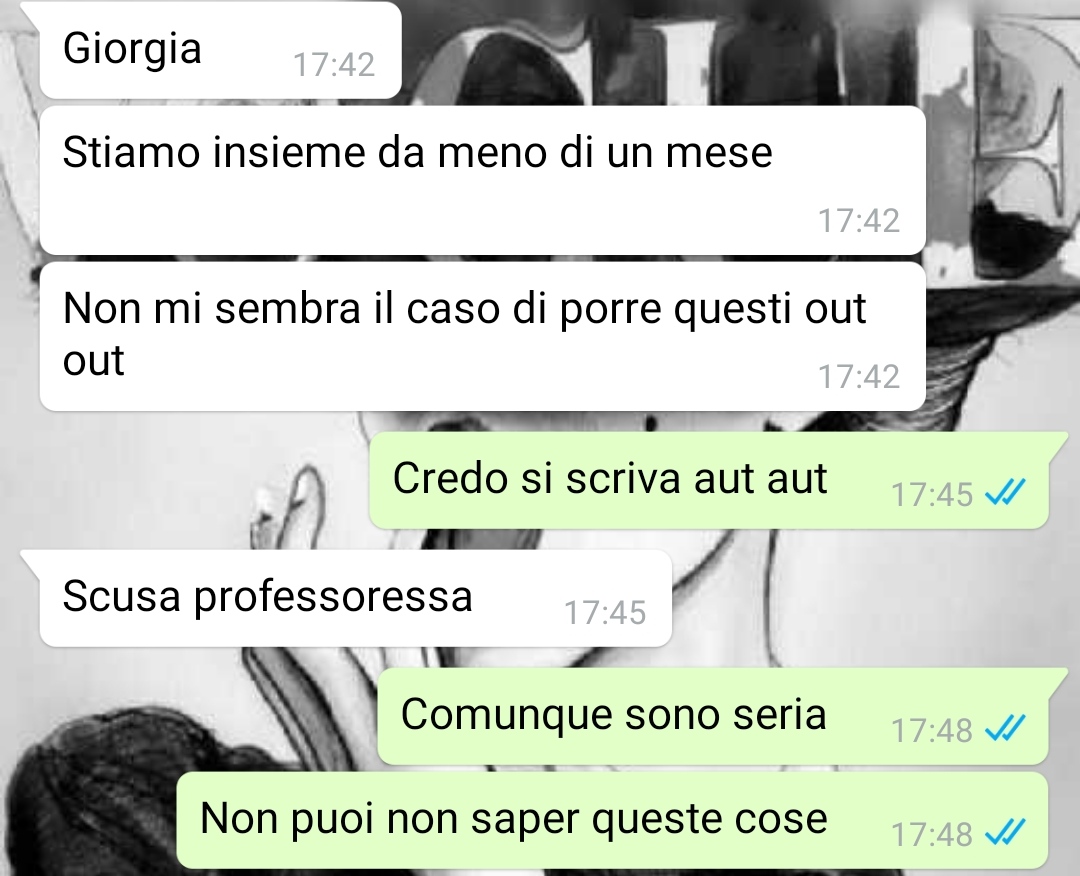The image size is (1080, 876).
Task: Select the 'Comunque sono seria' message
Action: pos(713,716)
